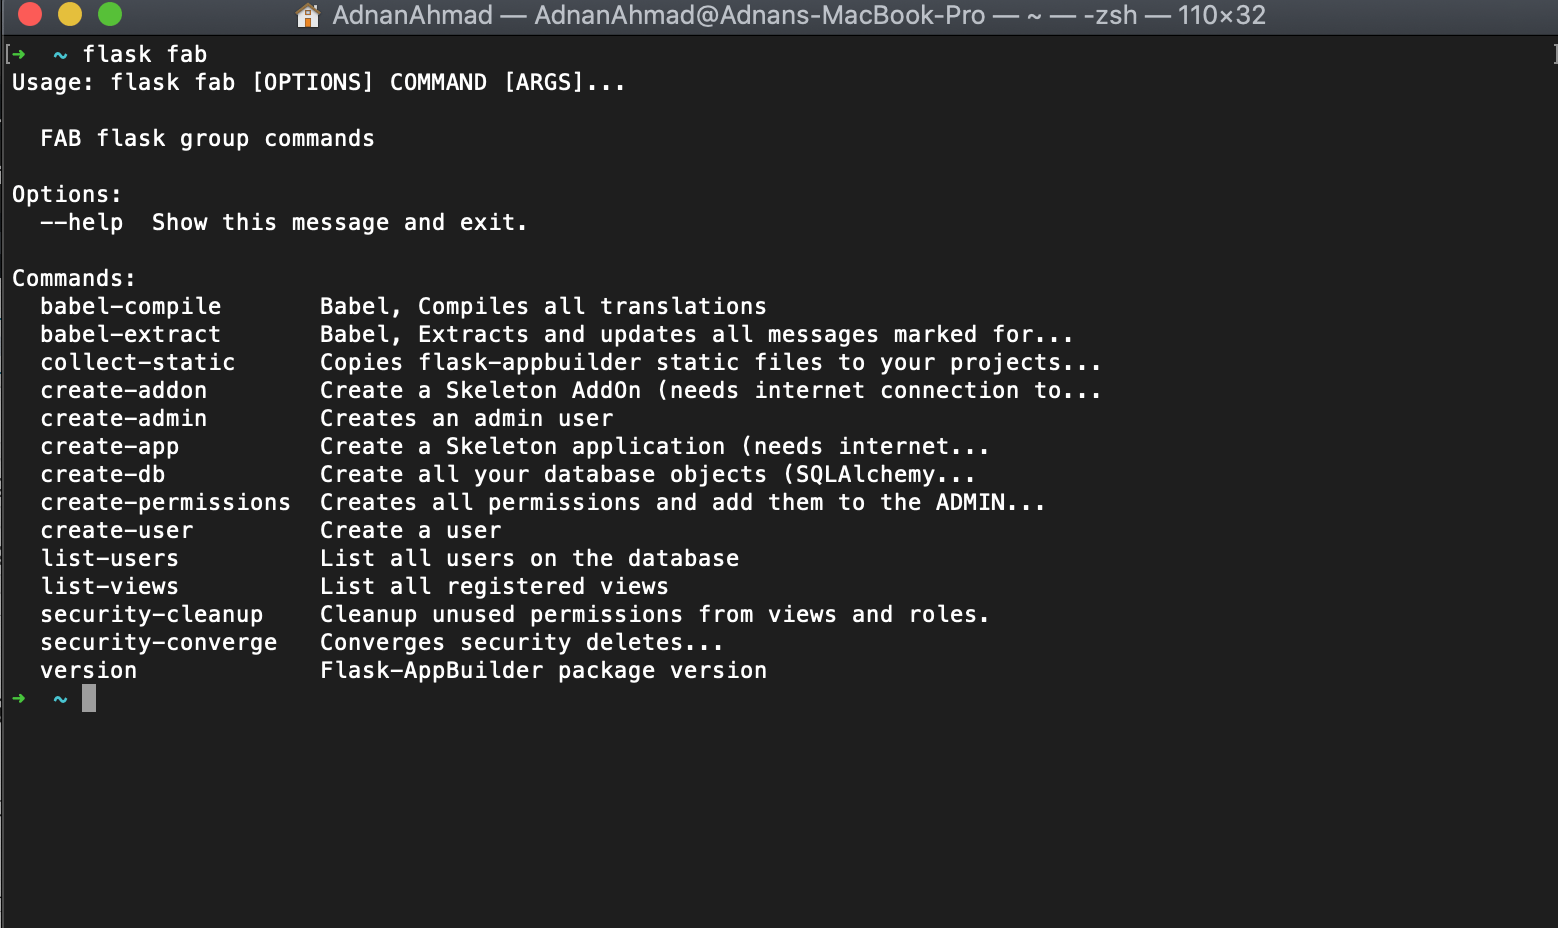Viewport: 1558px width, 928px height.
Task: Click the window title text AdnanAhmad
Action: [412, 15]
